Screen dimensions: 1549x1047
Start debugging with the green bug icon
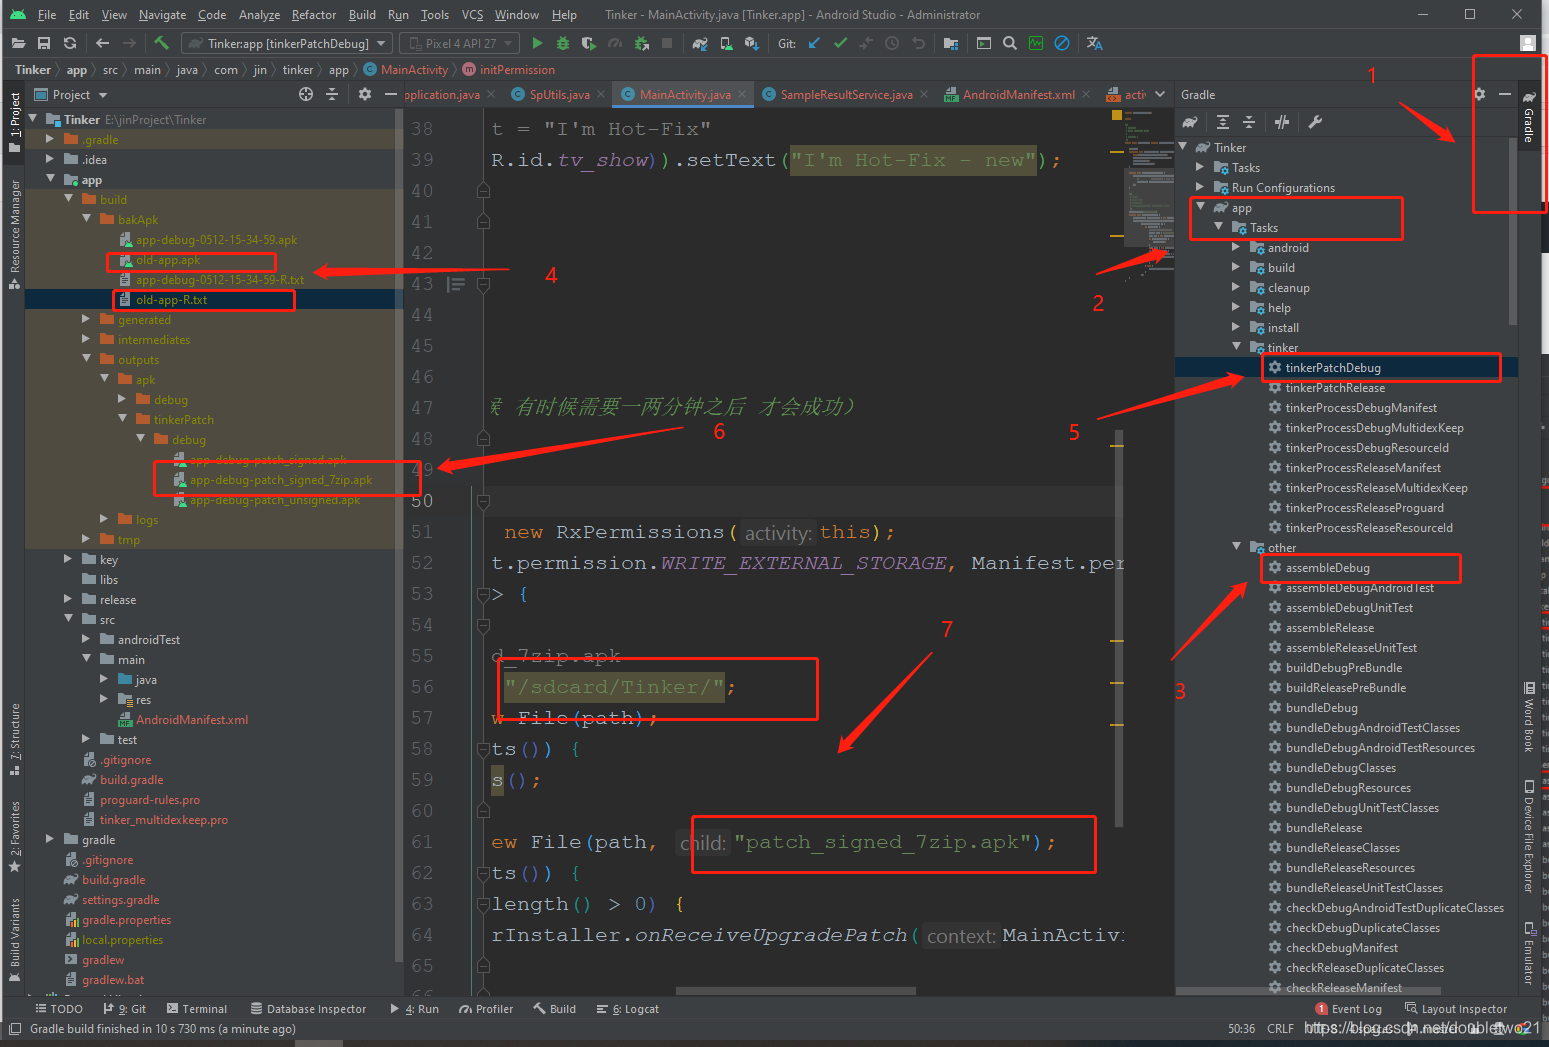(x=563, y=43)
